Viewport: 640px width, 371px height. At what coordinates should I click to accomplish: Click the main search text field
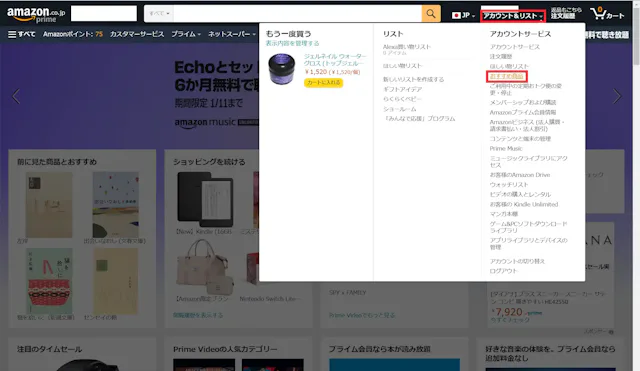pyautogui.click(x=298, y=13)
